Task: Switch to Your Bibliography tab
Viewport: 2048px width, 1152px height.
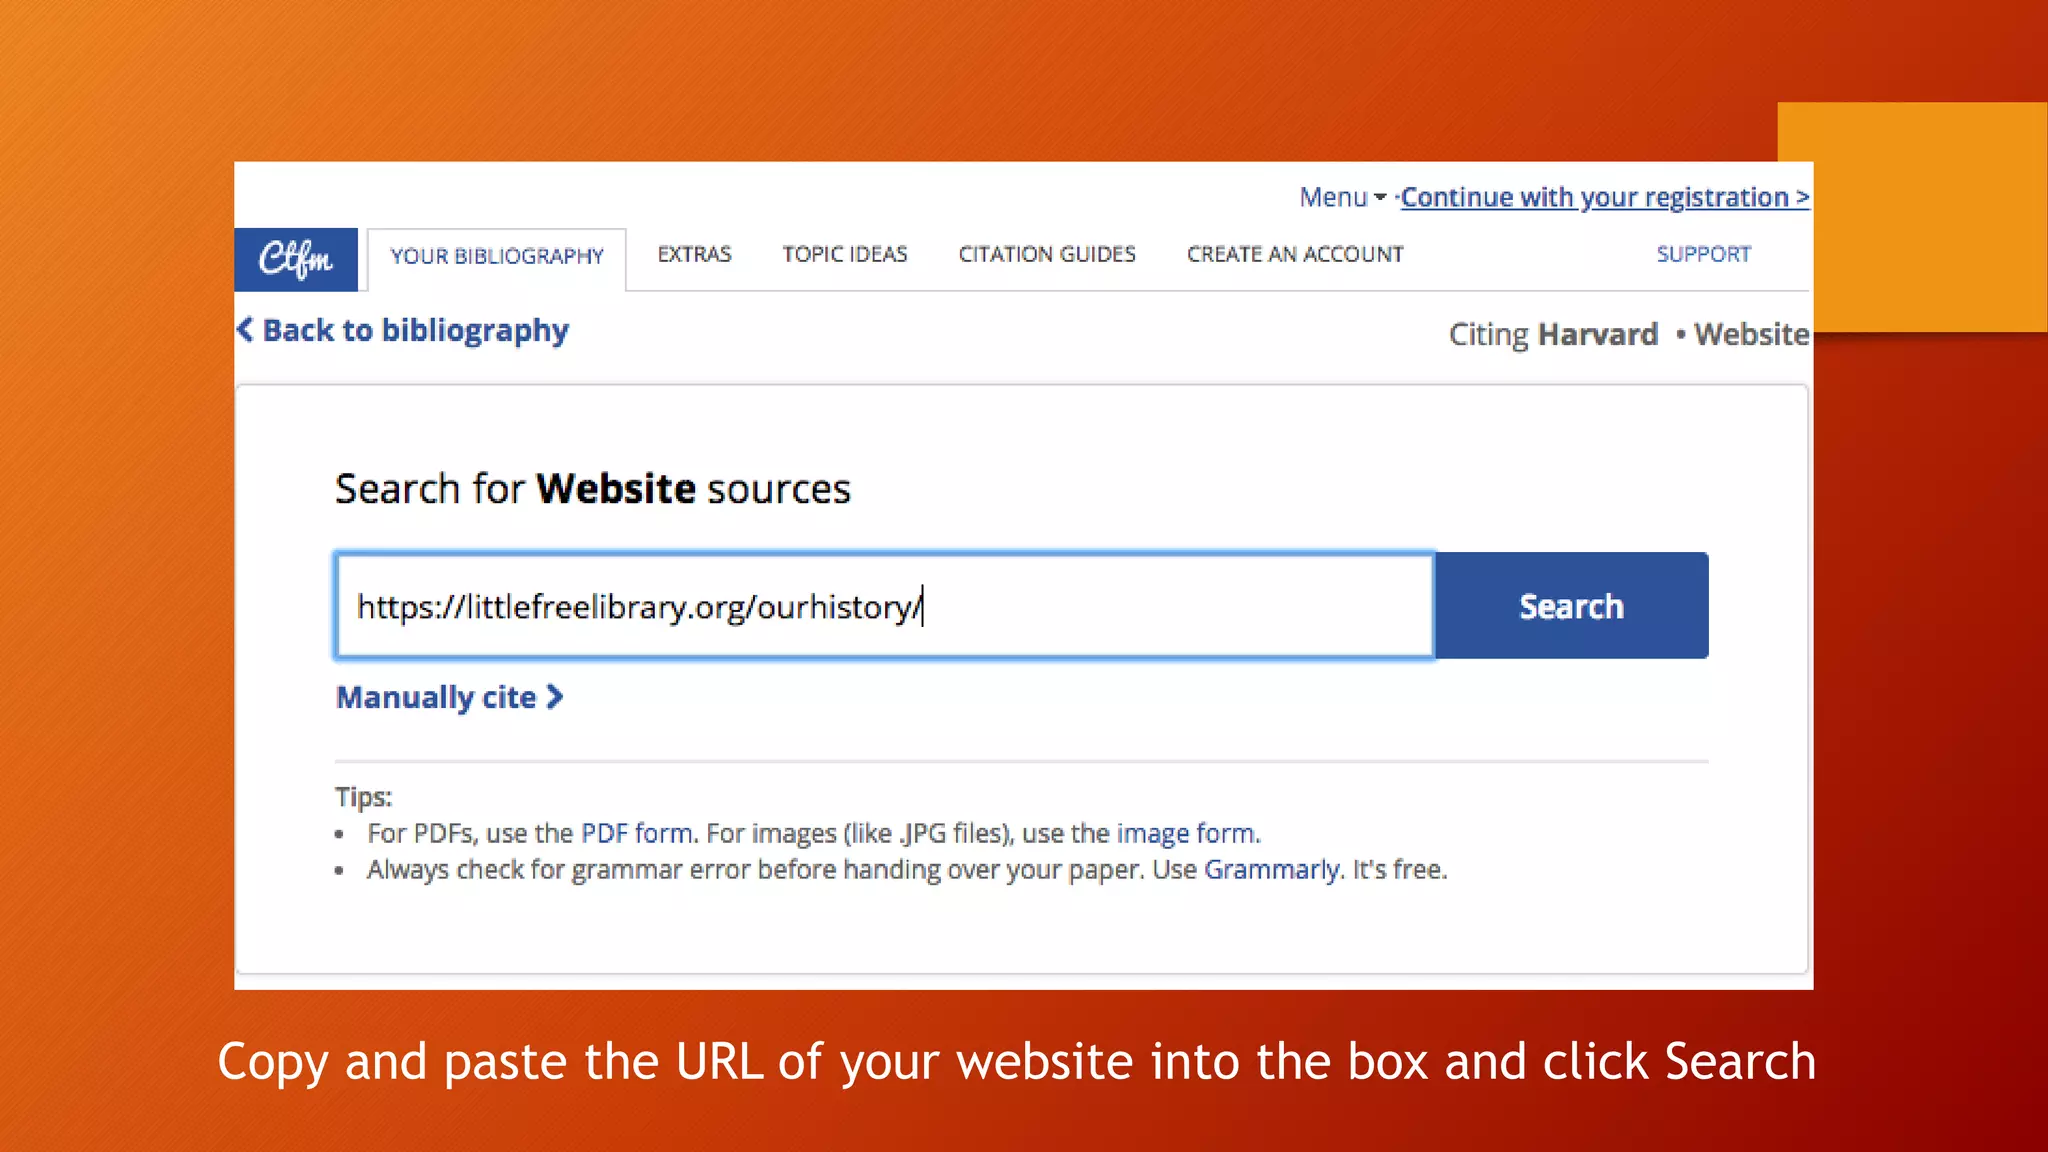Action: point(497,258)
